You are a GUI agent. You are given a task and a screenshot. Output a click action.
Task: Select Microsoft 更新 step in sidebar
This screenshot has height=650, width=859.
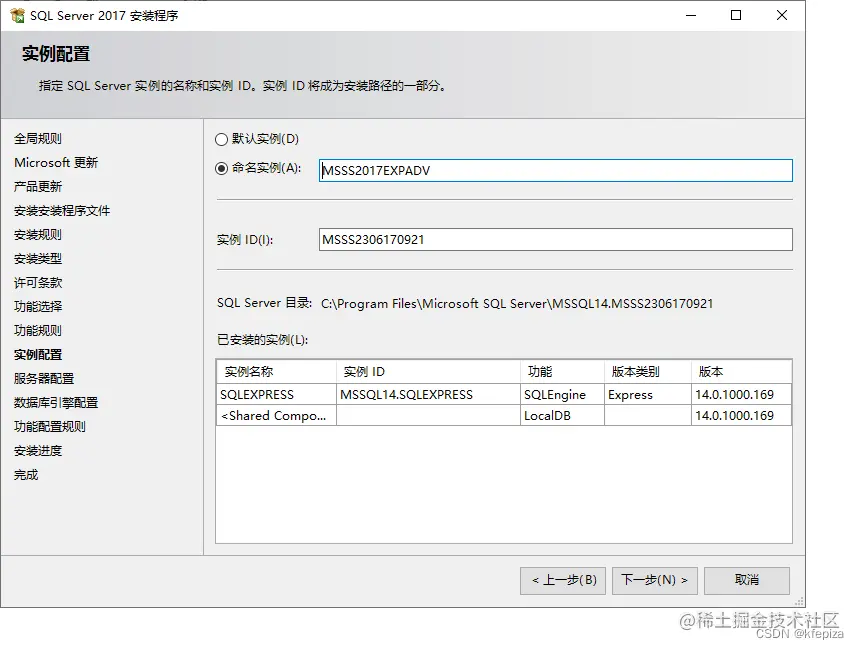point(56,163)
